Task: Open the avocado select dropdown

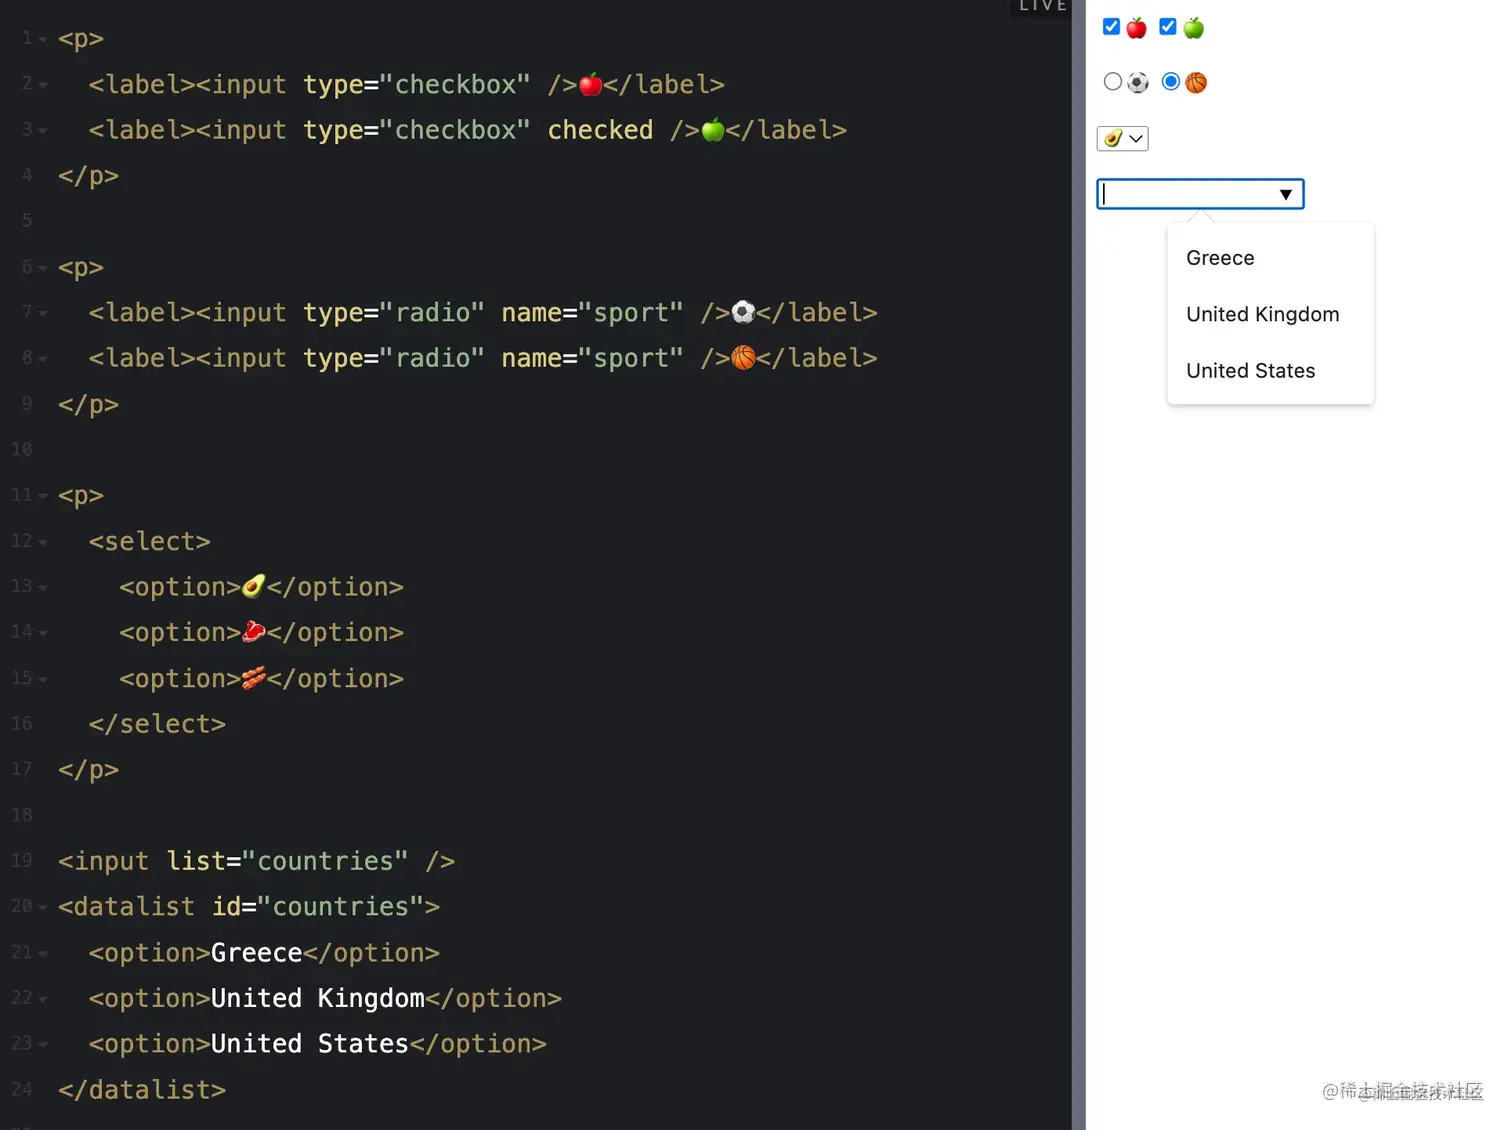Action: [x=1123, y=138]
